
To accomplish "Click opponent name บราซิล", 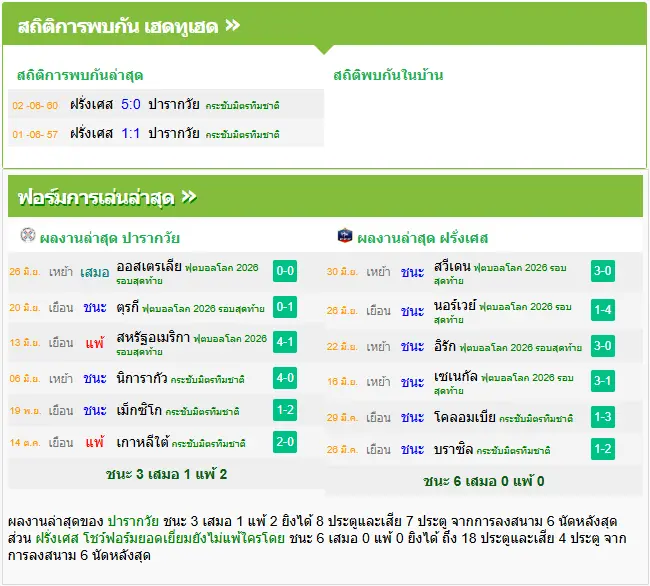I will click(453, 449).
